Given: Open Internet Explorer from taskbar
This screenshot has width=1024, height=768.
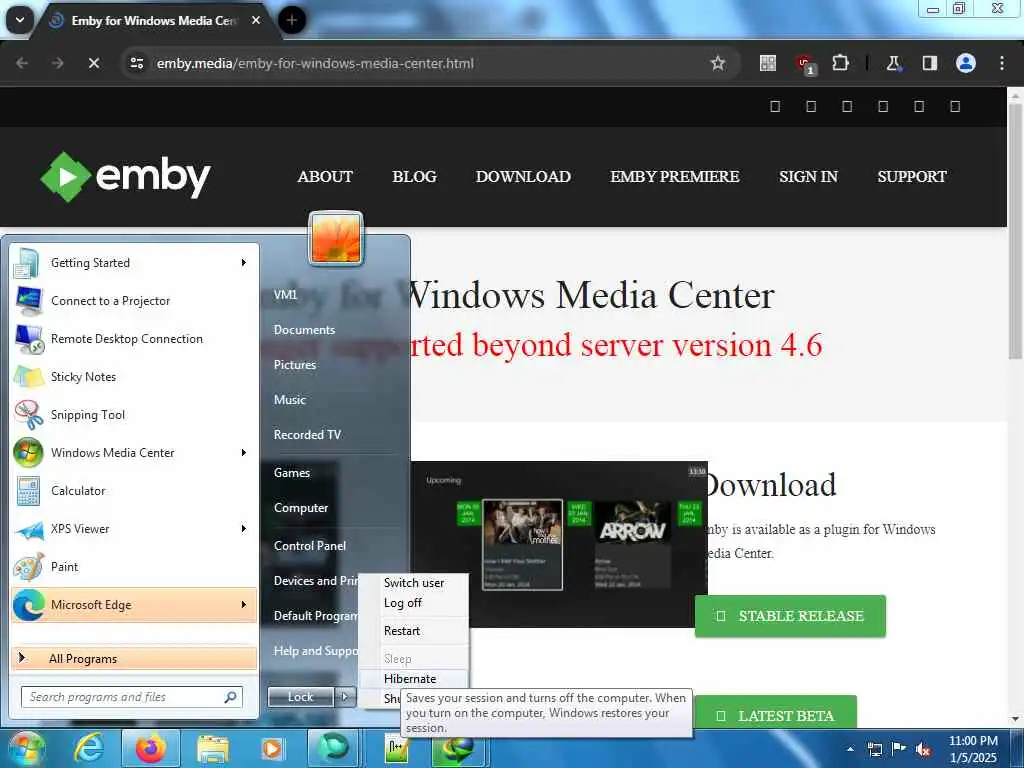Looking at the screenshot, I should (x=88, y=748).
